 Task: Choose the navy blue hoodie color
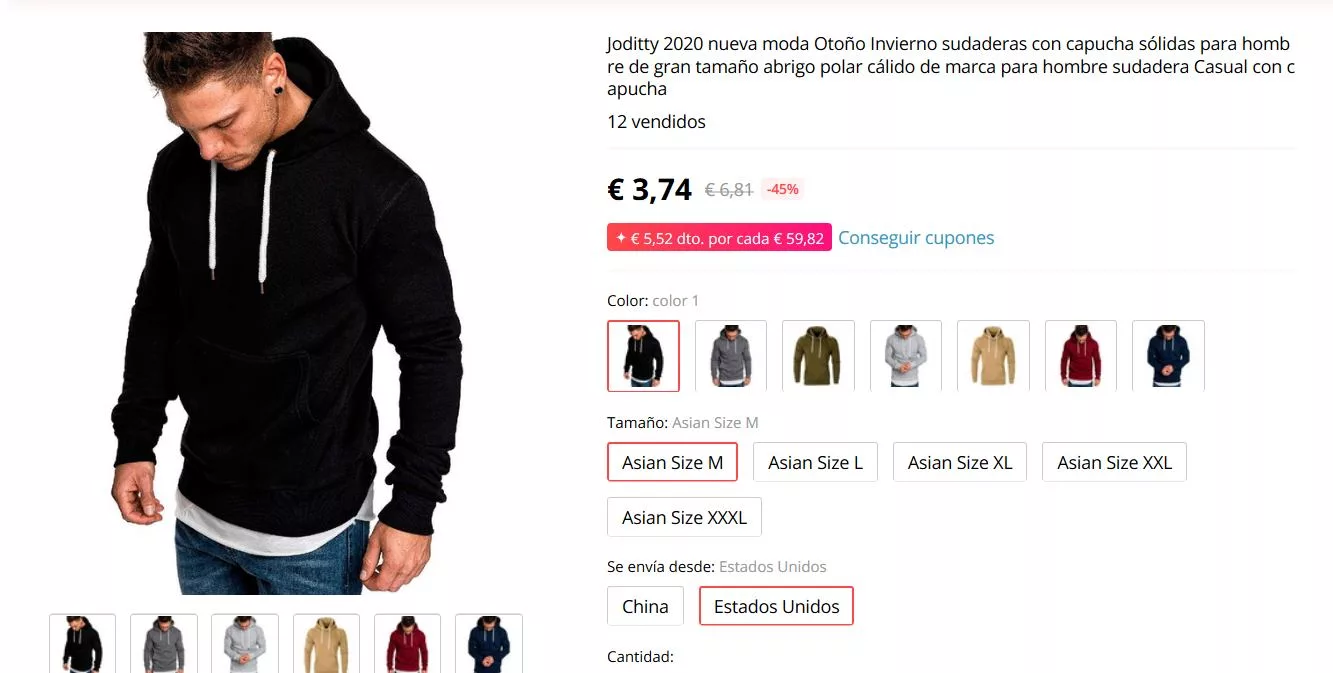[1168, 355]
